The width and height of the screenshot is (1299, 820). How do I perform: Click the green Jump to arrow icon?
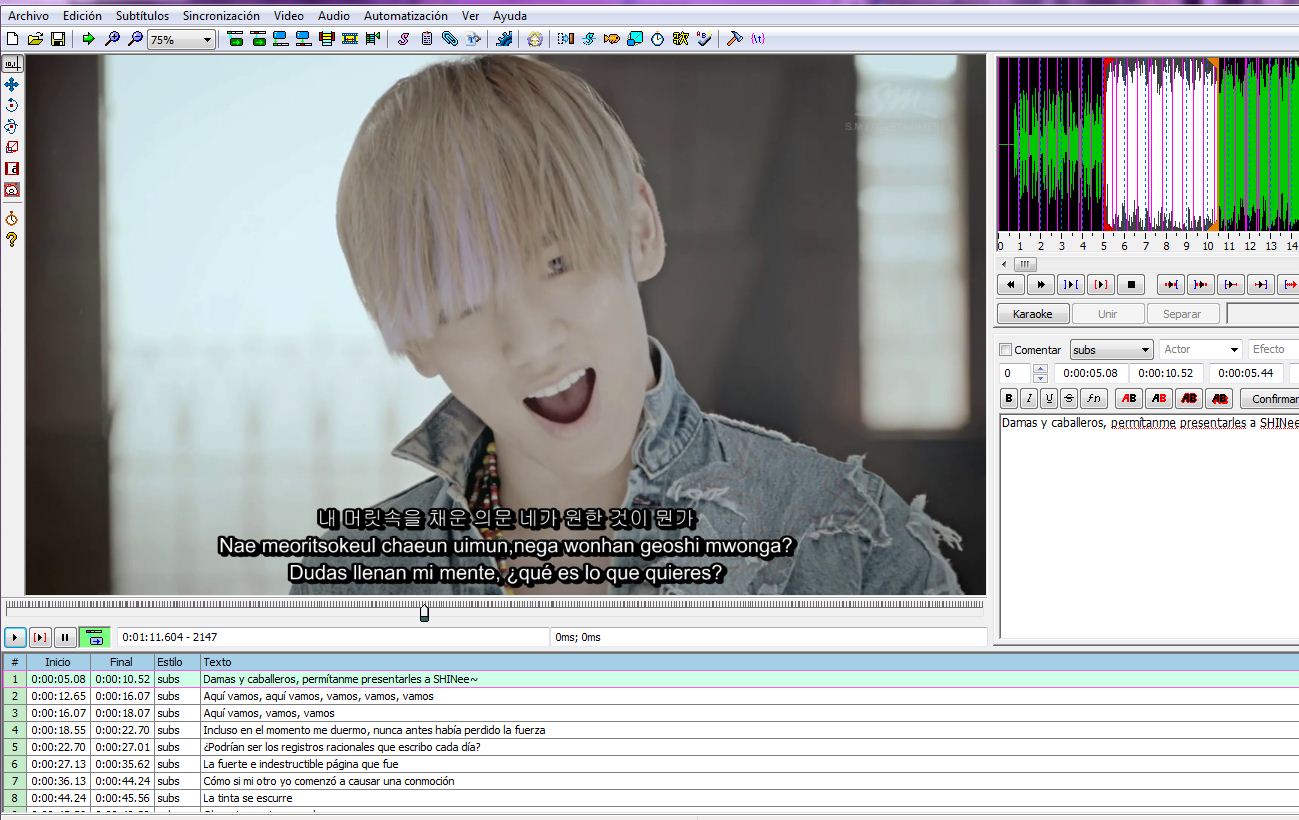coord(88,39)
